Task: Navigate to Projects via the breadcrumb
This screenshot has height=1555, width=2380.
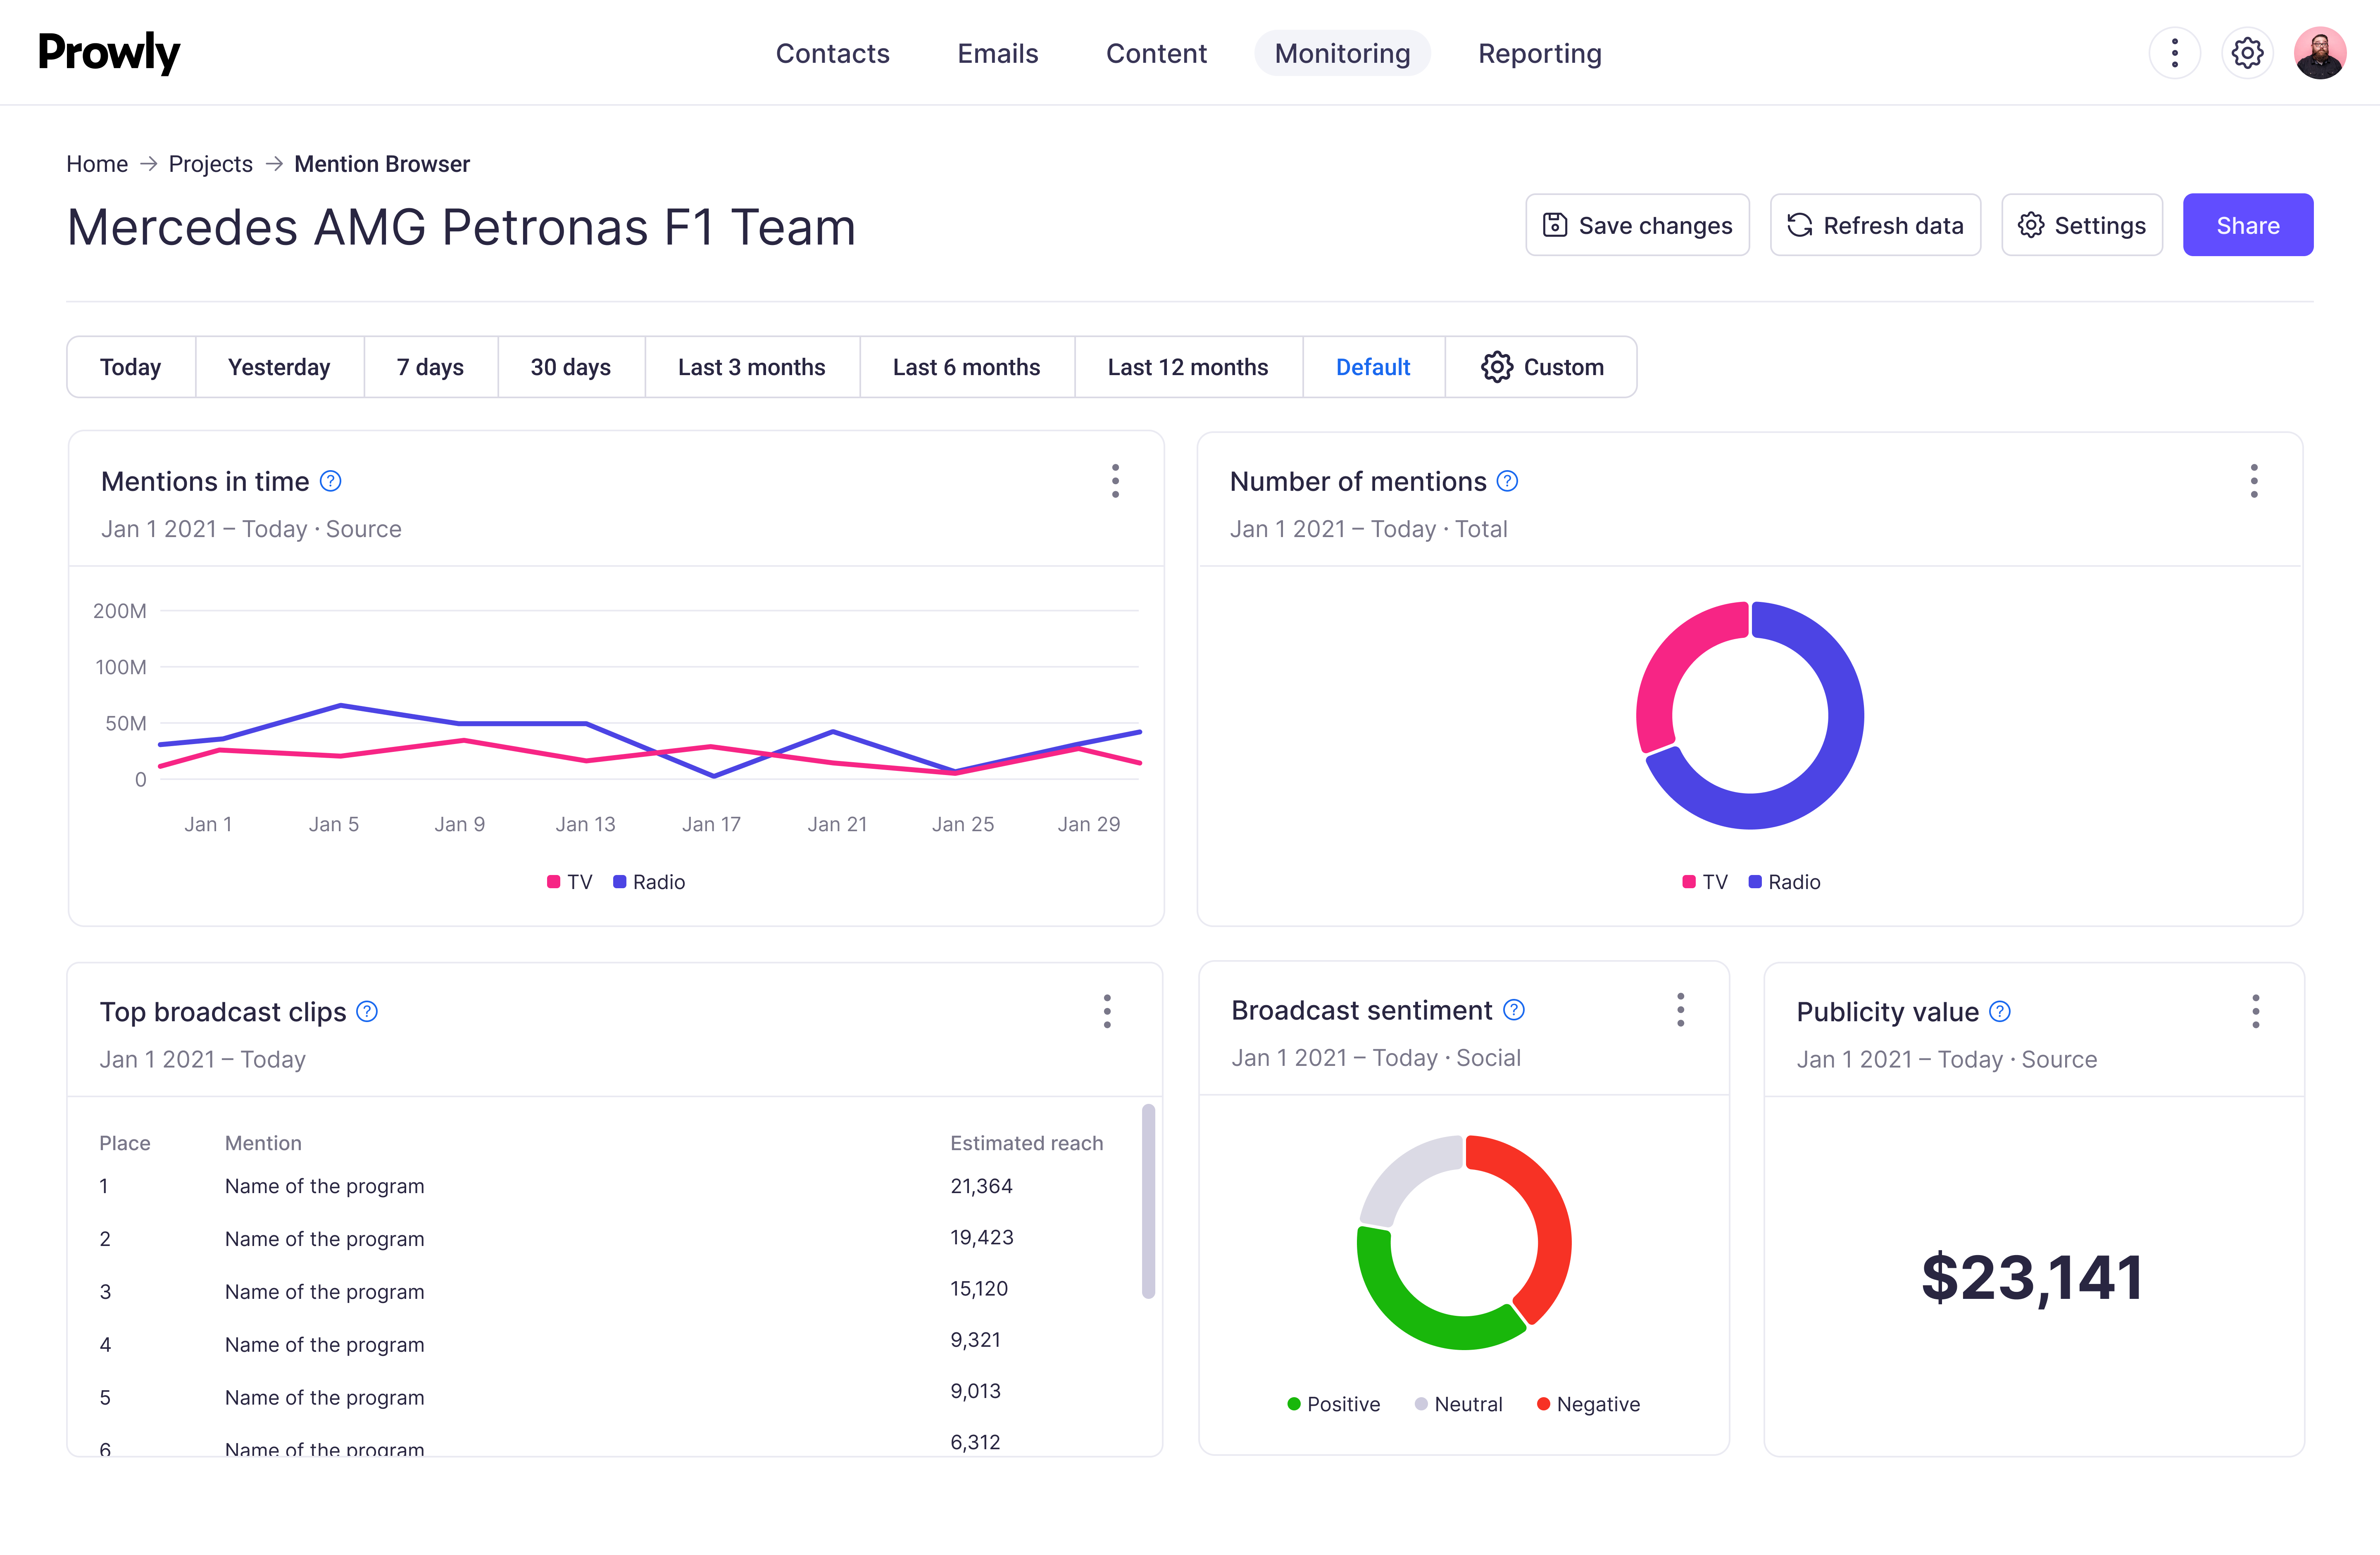Action: pos(211,163)
